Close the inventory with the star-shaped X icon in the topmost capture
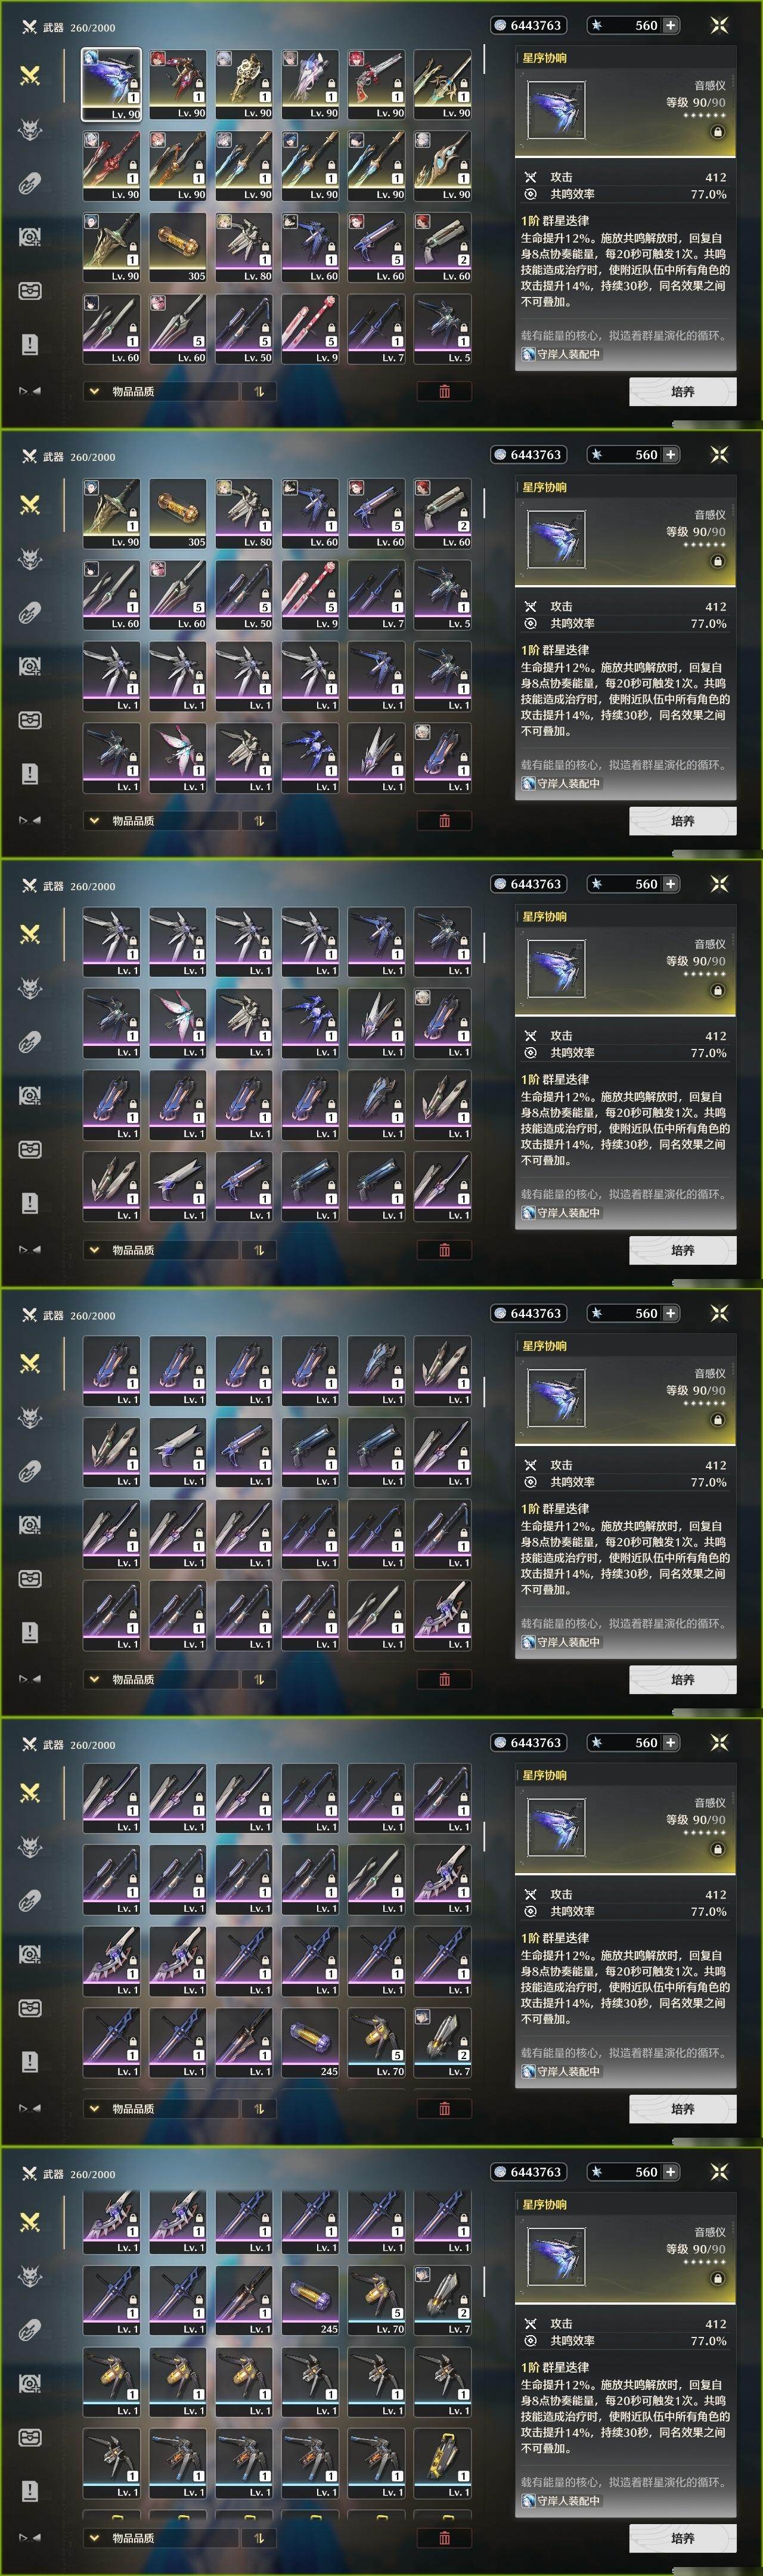763x2576 pixels. point(719,25)
